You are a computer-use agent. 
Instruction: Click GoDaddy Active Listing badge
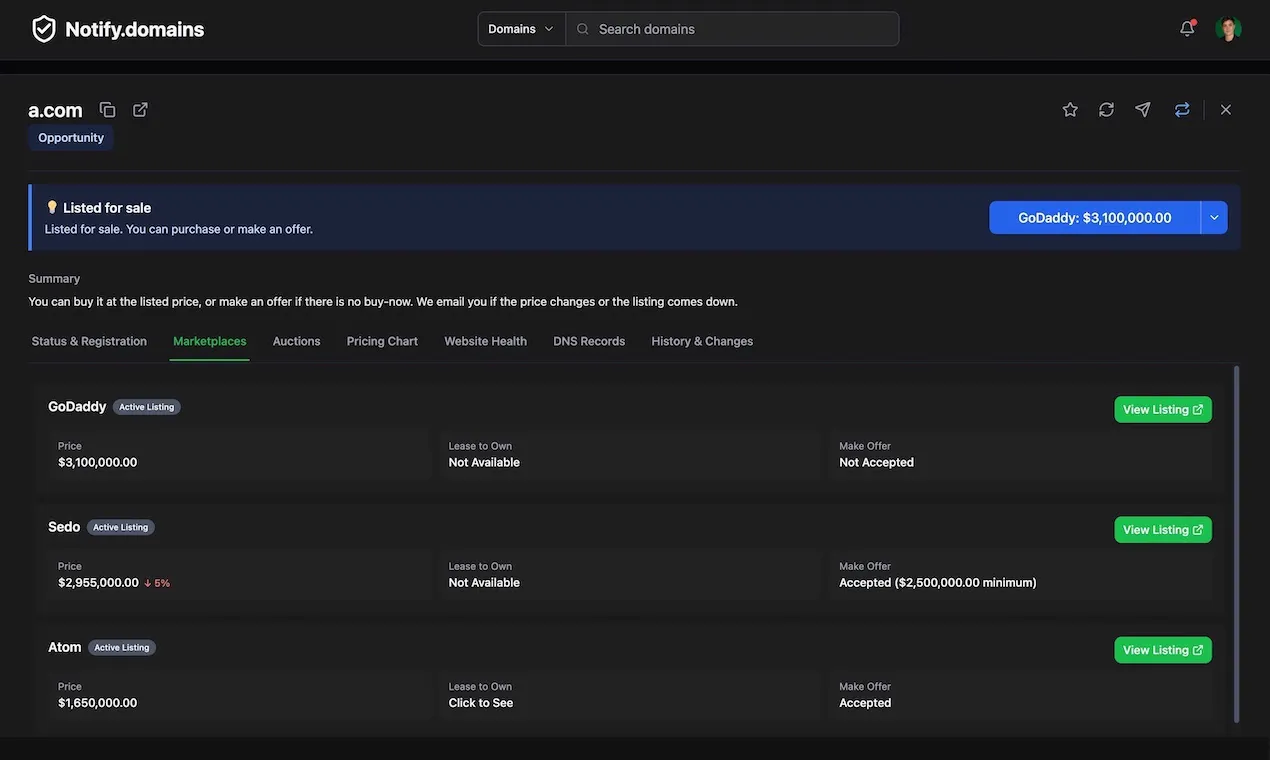147,407
